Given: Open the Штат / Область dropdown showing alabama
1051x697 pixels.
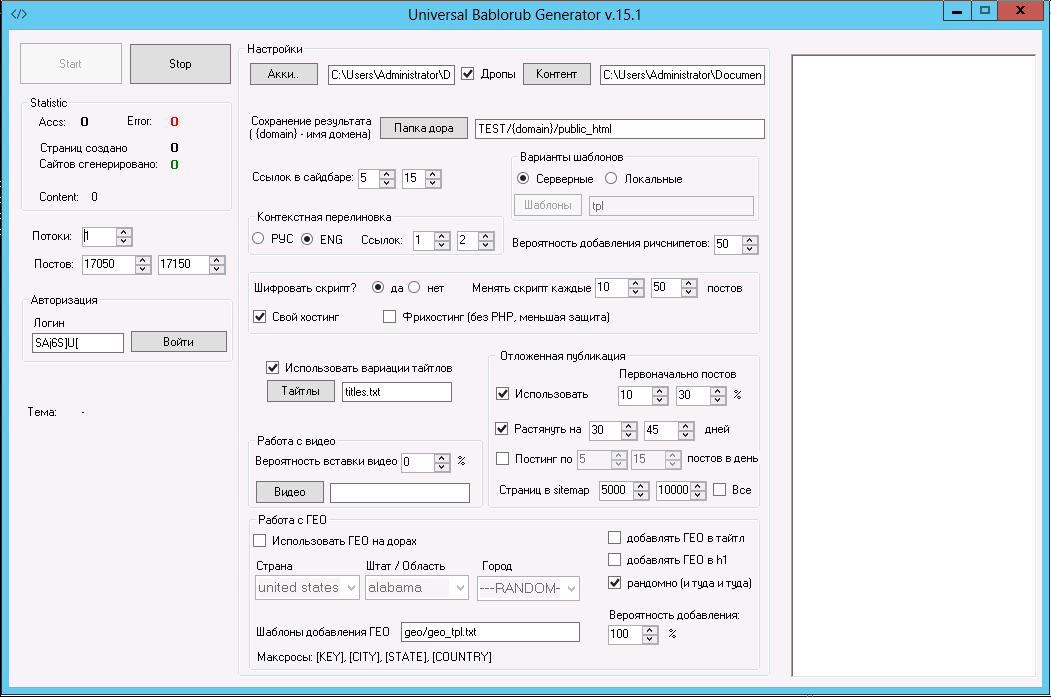Looking at the screenshot, I should click(x=416, y=588).
